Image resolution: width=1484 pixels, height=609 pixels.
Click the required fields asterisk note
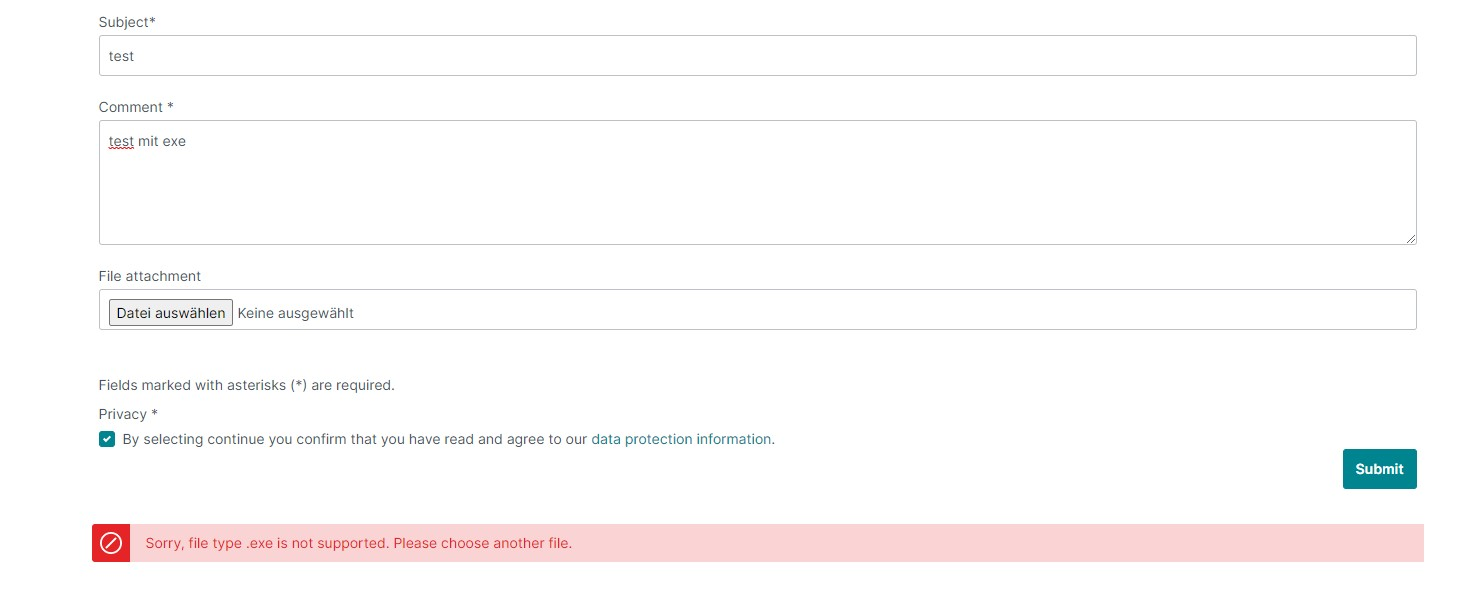pos(246,385)
